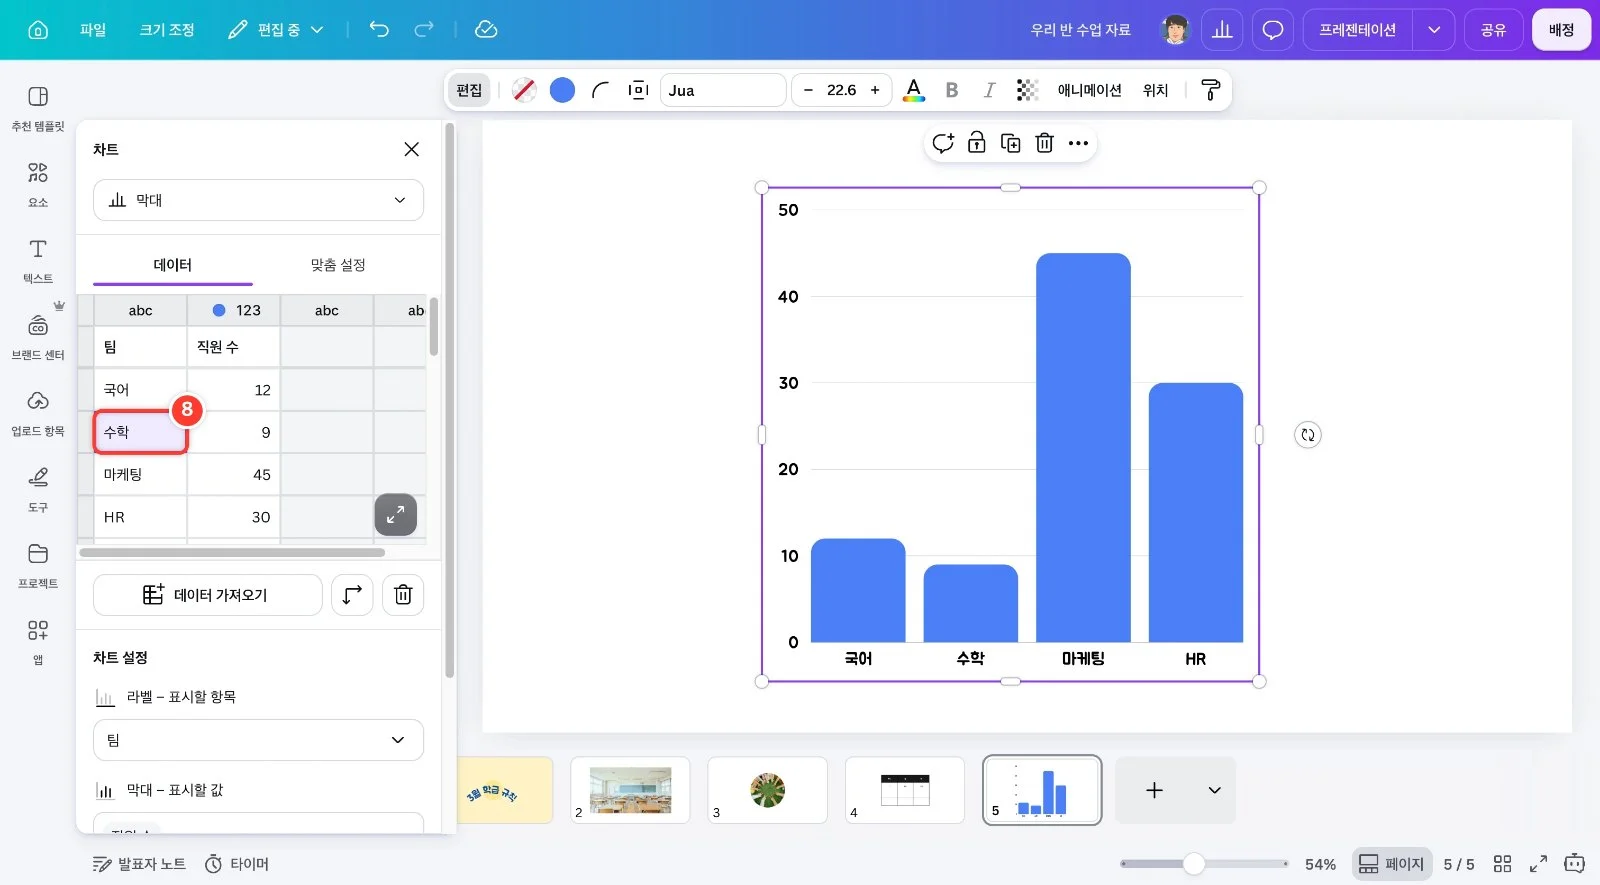Click the 마케팅 data cell
The image size is (1600, 885).
pos(140,474)
